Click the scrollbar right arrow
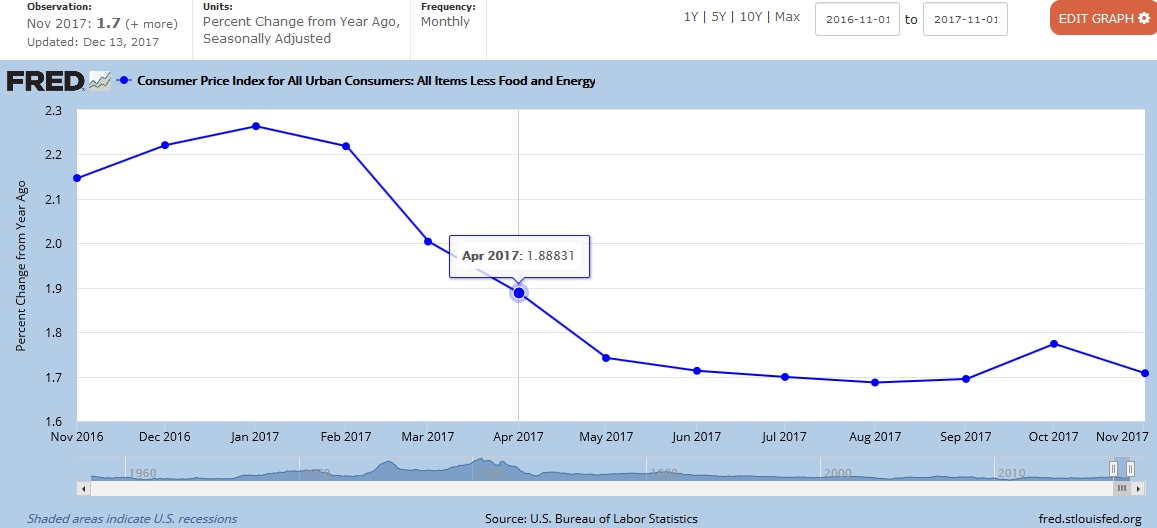The width and height of the screenshot is (1157, 528). tap(1140, 488)
